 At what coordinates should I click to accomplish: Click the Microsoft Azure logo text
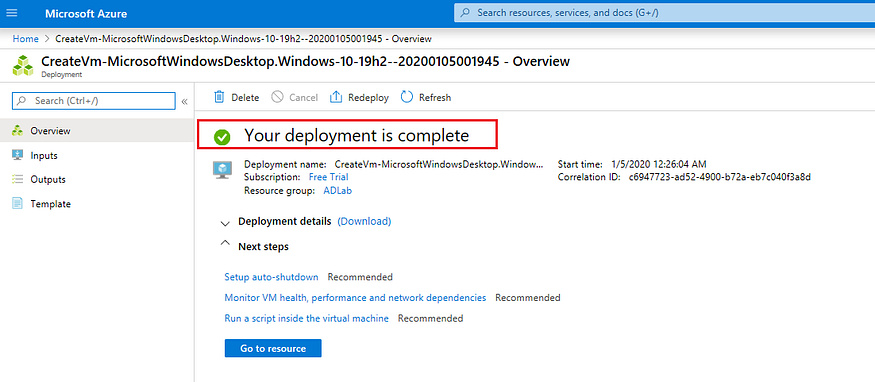[86, 13]
